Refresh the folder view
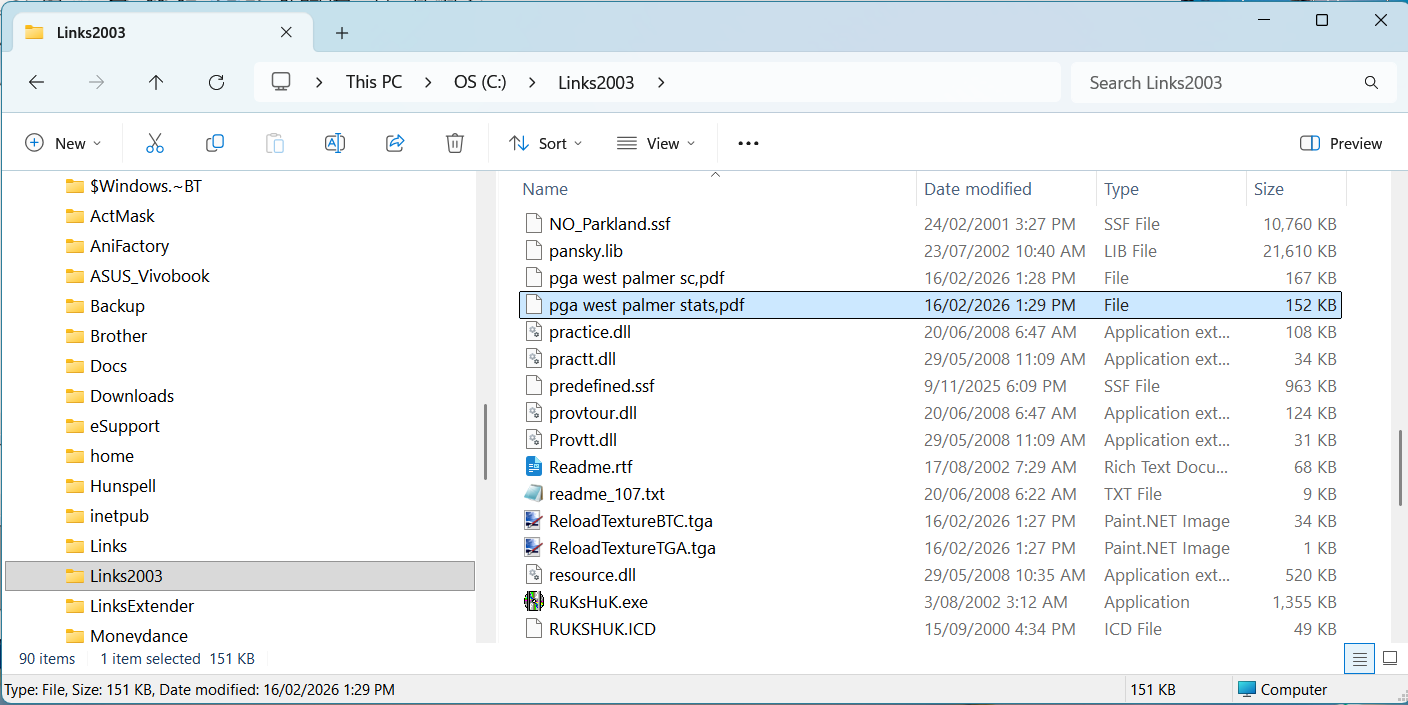This screenshot has height=705, width=1408. [216, 82]
